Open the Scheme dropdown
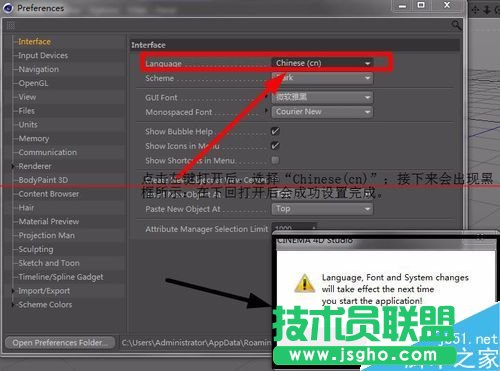This screenshot has height=371, width=500. click(x=322, y=78)
